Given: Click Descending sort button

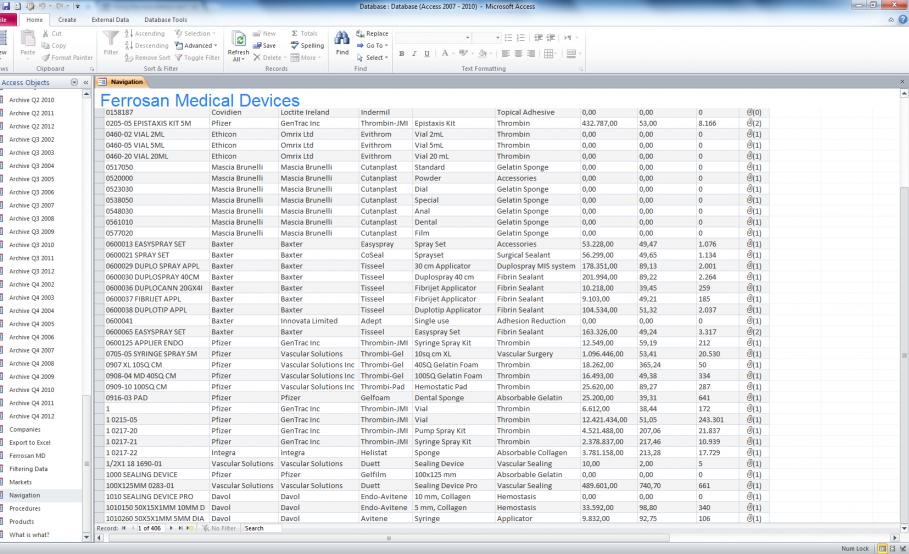Looking at the screenshot, I should (x=147, y=46).
